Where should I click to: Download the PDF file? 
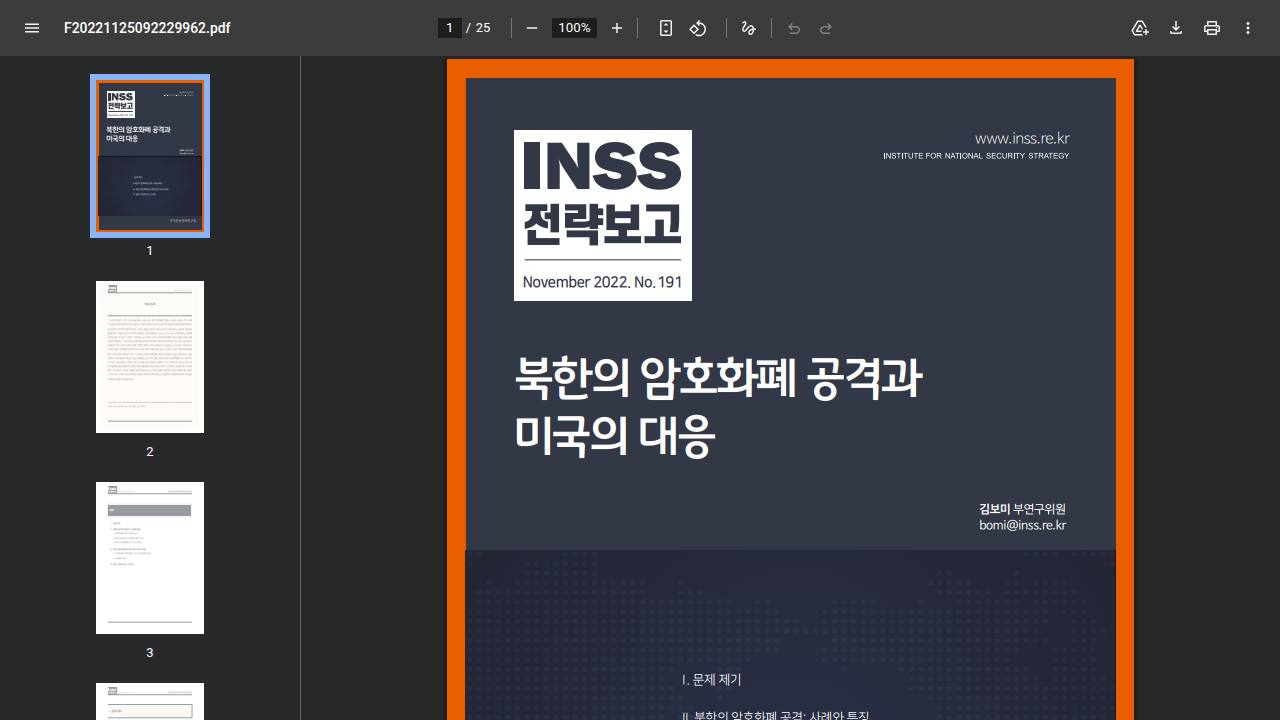tap(1176, 28)
